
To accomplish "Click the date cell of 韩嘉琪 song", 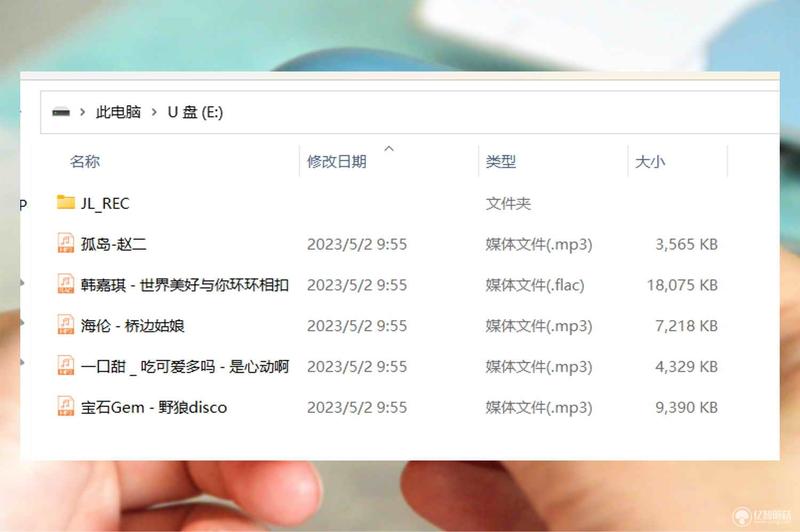I will 357,285.
